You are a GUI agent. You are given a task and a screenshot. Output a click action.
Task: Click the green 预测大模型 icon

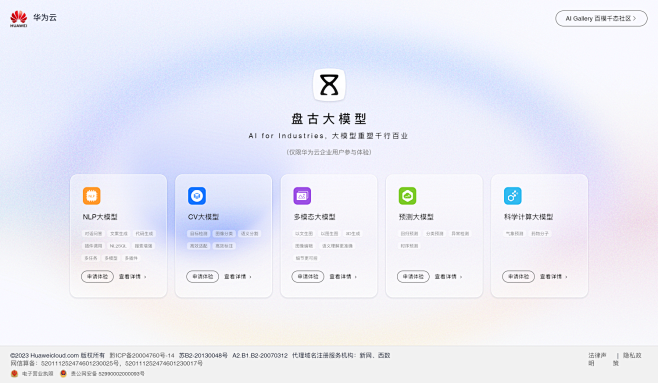point(407,196)
